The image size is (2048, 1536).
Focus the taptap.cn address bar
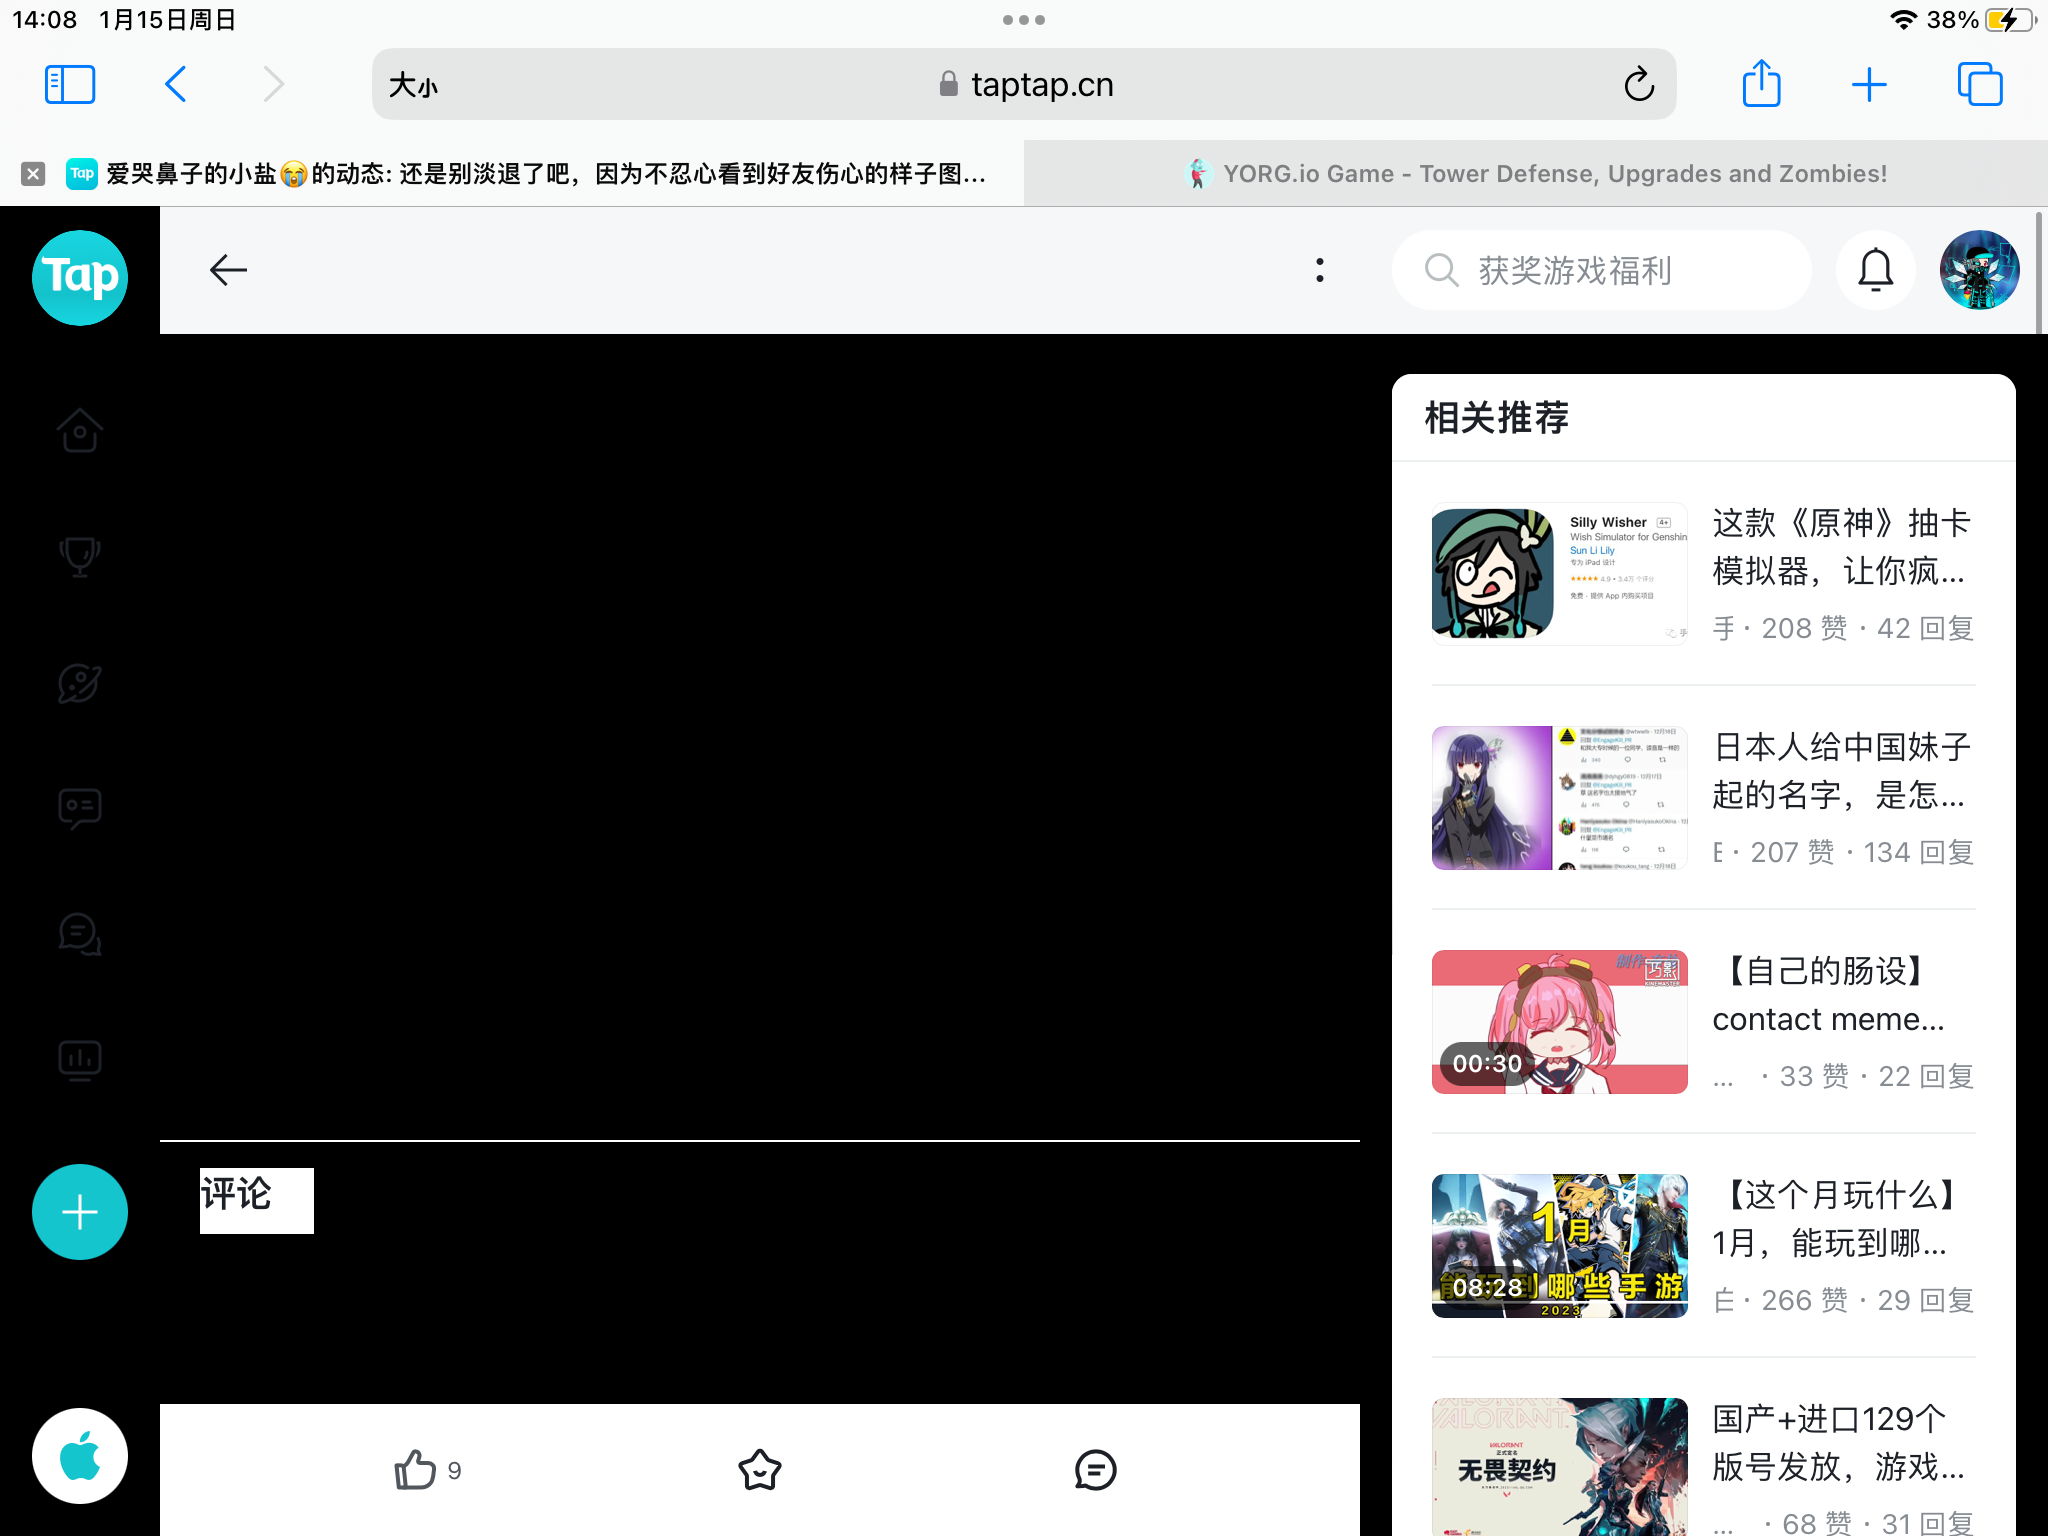pos(1024,85)
